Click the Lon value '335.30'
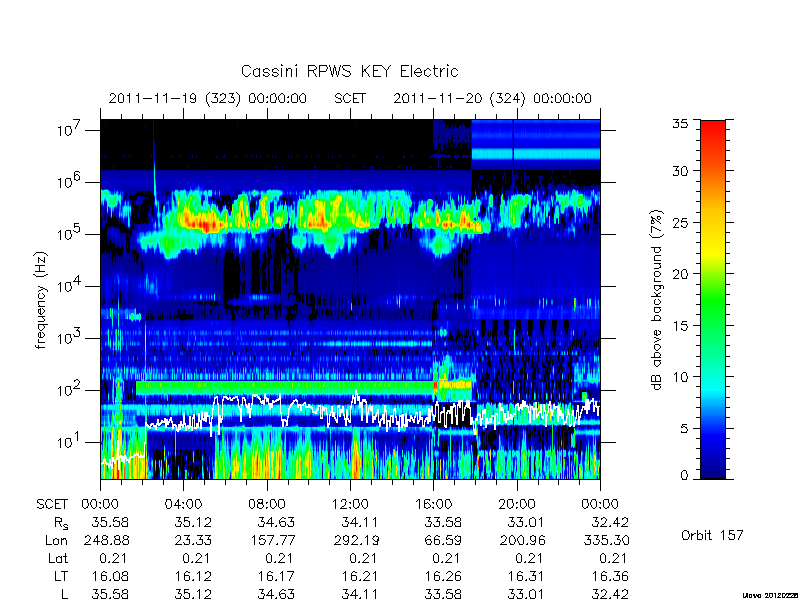The width and height of the screenshot is (800, 600). point(606,540)
